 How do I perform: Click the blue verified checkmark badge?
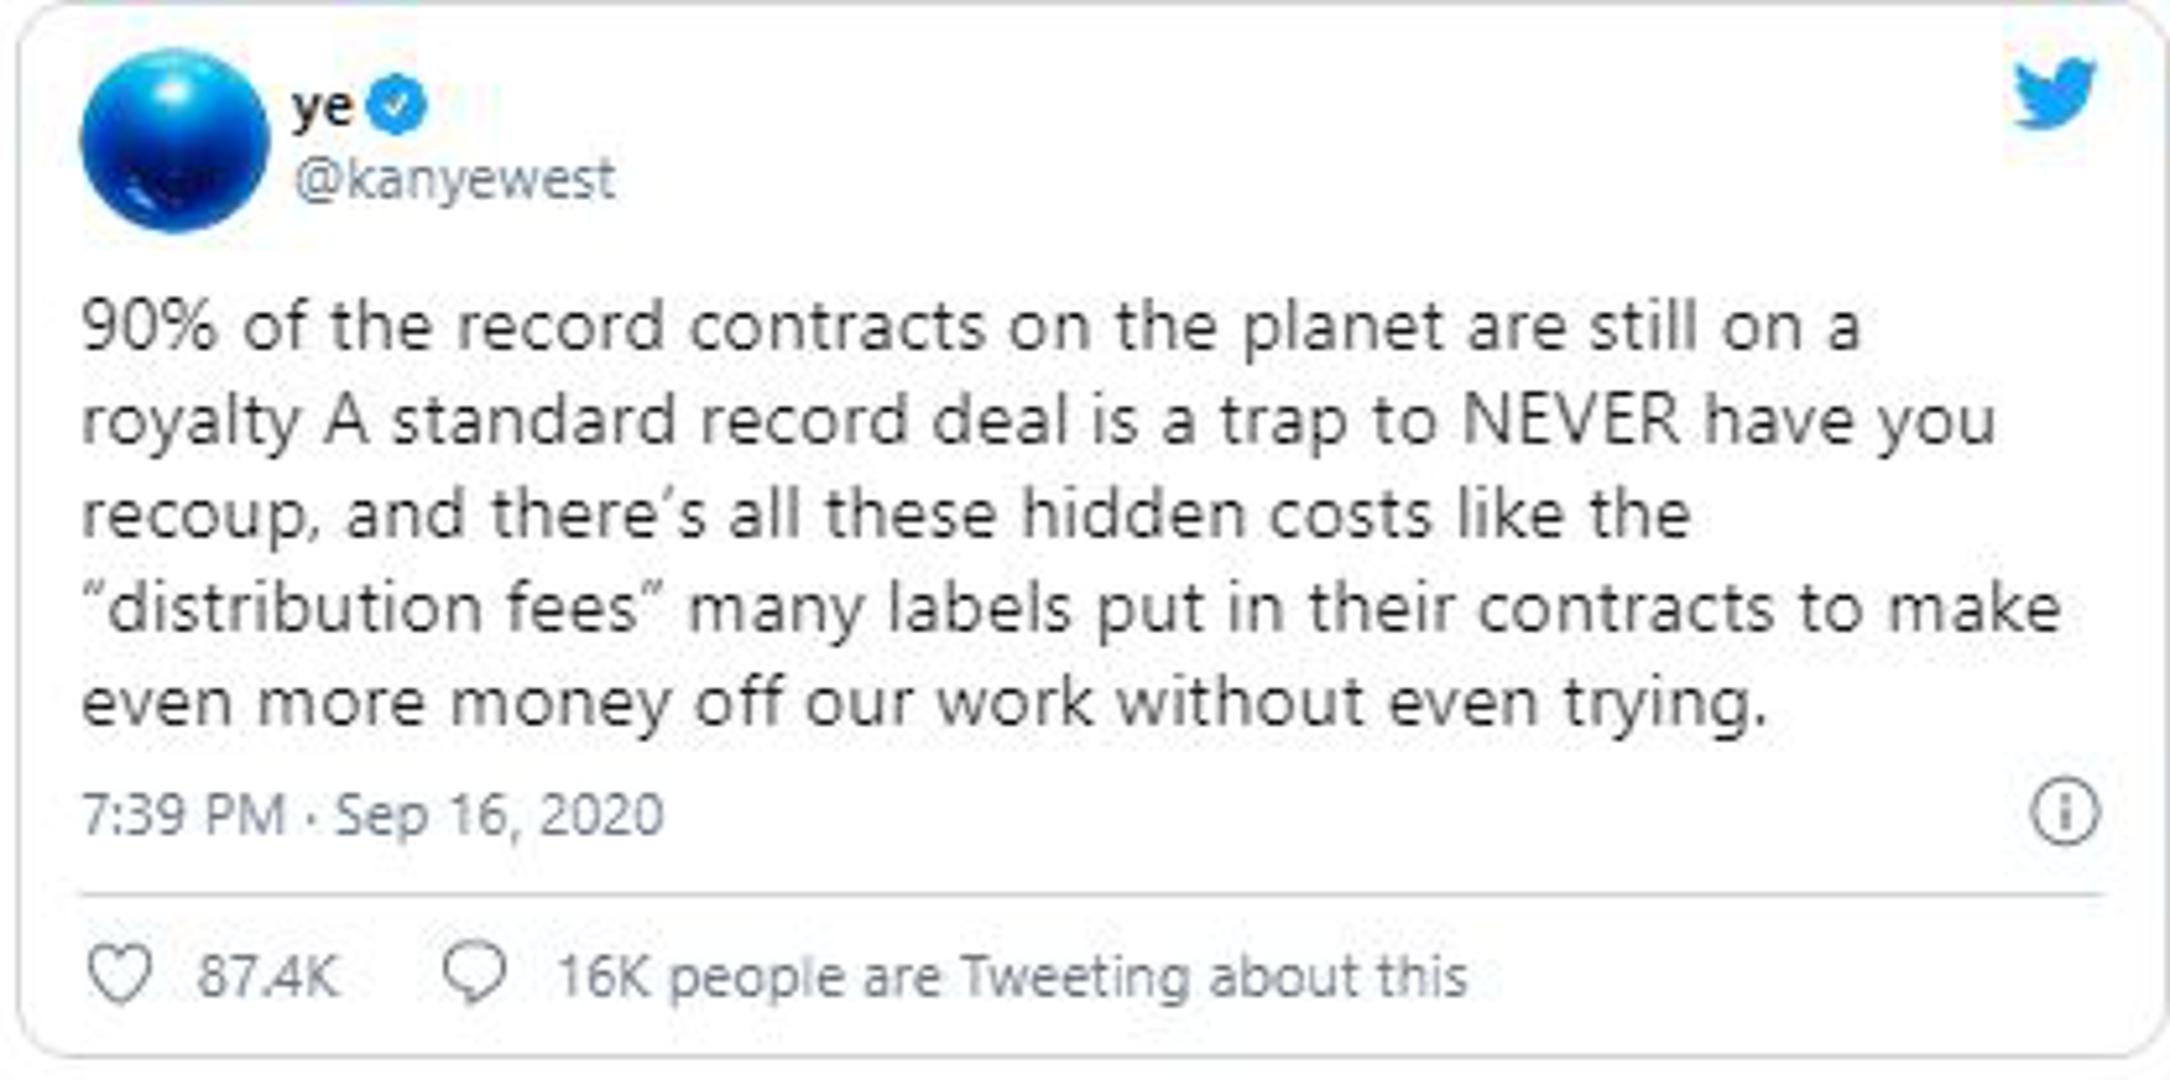pyautogui.click(x=398, y=104)
